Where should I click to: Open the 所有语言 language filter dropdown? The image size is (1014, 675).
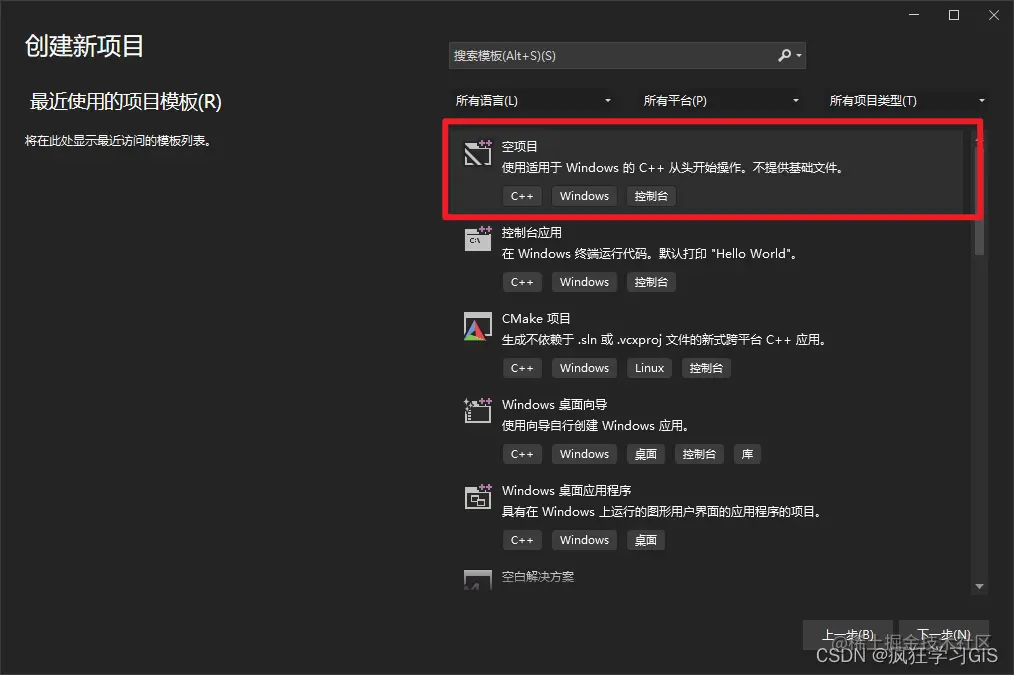pyautogui.click(x=532, y=101)
